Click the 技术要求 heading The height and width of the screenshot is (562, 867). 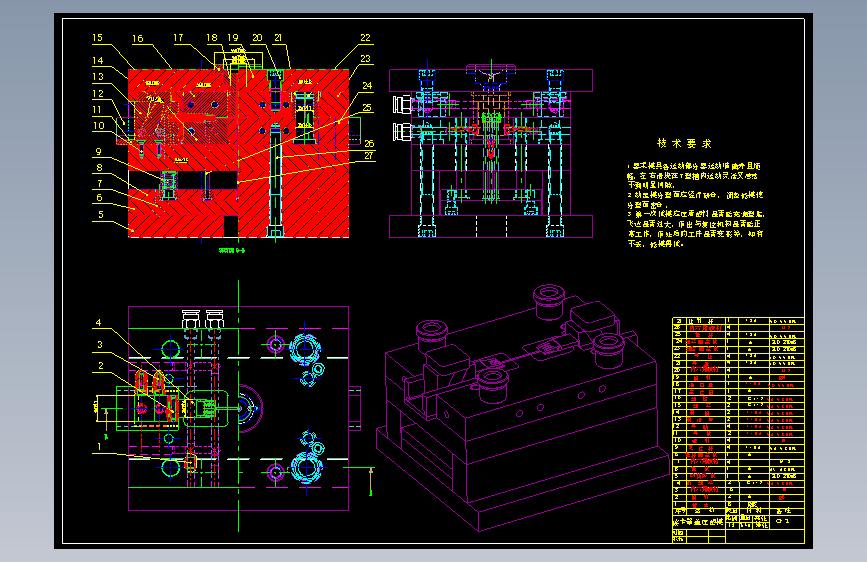tap(684, 143)
